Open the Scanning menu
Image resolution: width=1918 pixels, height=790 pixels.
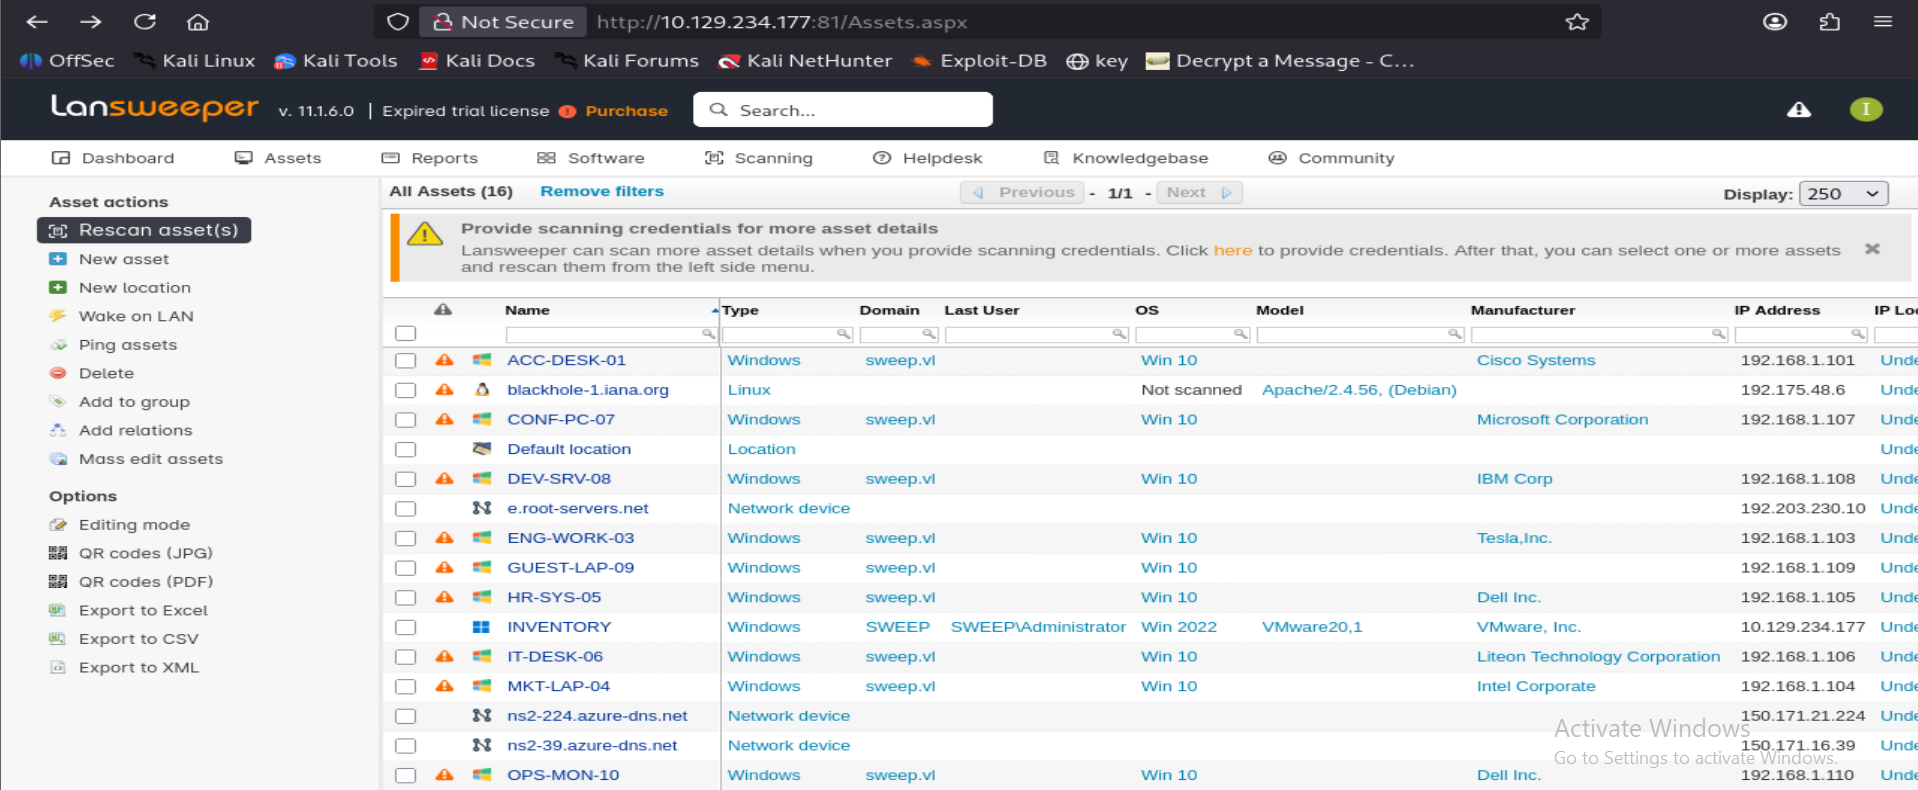tap(759, 158)
